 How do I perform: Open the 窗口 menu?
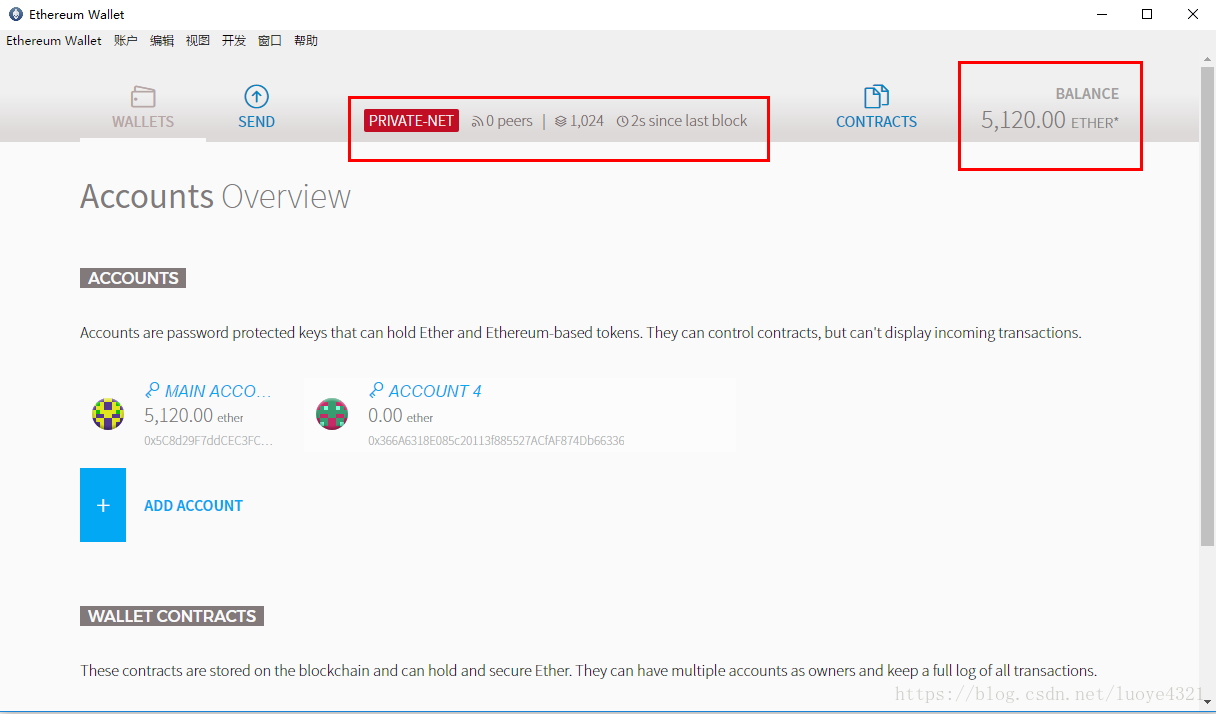point(270,41)
